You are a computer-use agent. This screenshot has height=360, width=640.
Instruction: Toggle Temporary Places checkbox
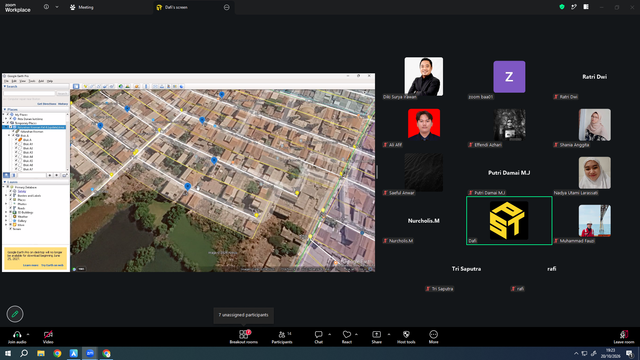7,123
